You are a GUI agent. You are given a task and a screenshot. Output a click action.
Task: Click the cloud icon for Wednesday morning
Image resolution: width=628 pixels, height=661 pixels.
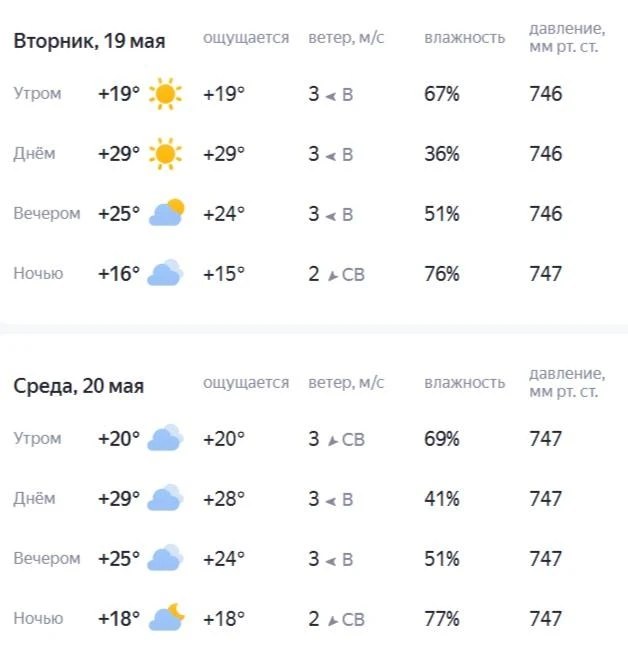[x=165, y=438]
